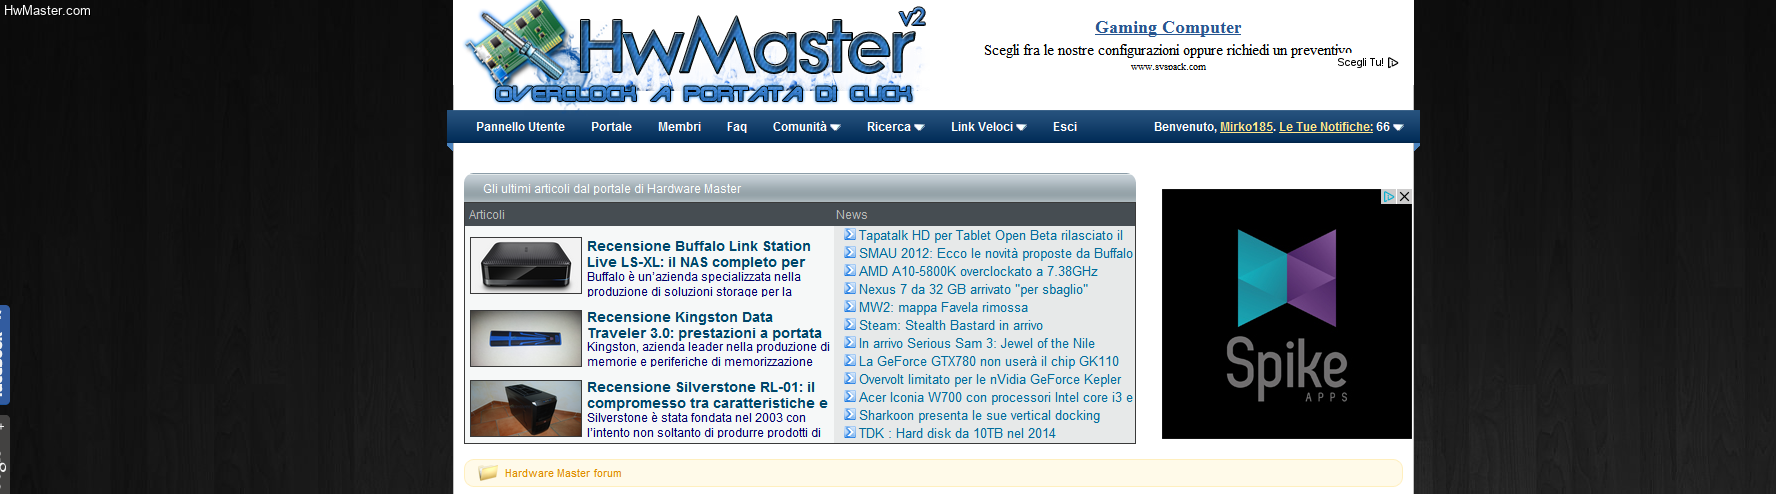Open the Gaming Computer ad link
This screenshot has width=1776, height=494.
[x=1168, y=27]
